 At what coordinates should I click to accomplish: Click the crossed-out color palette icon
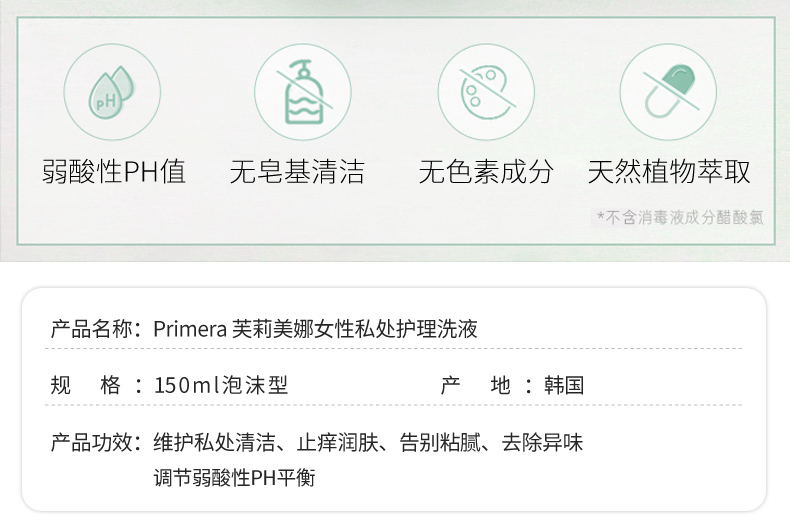click(486, 92)
